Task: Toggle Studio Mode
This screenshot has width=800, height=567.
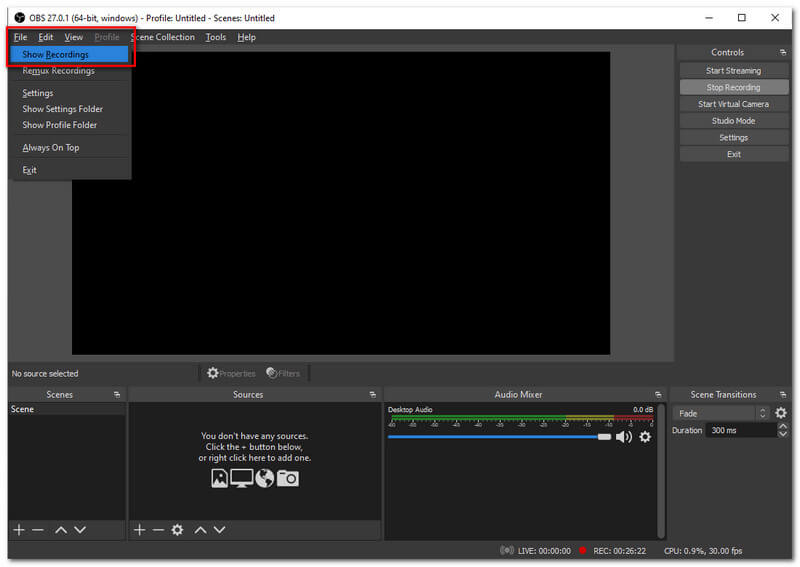Action: (733, 121)
